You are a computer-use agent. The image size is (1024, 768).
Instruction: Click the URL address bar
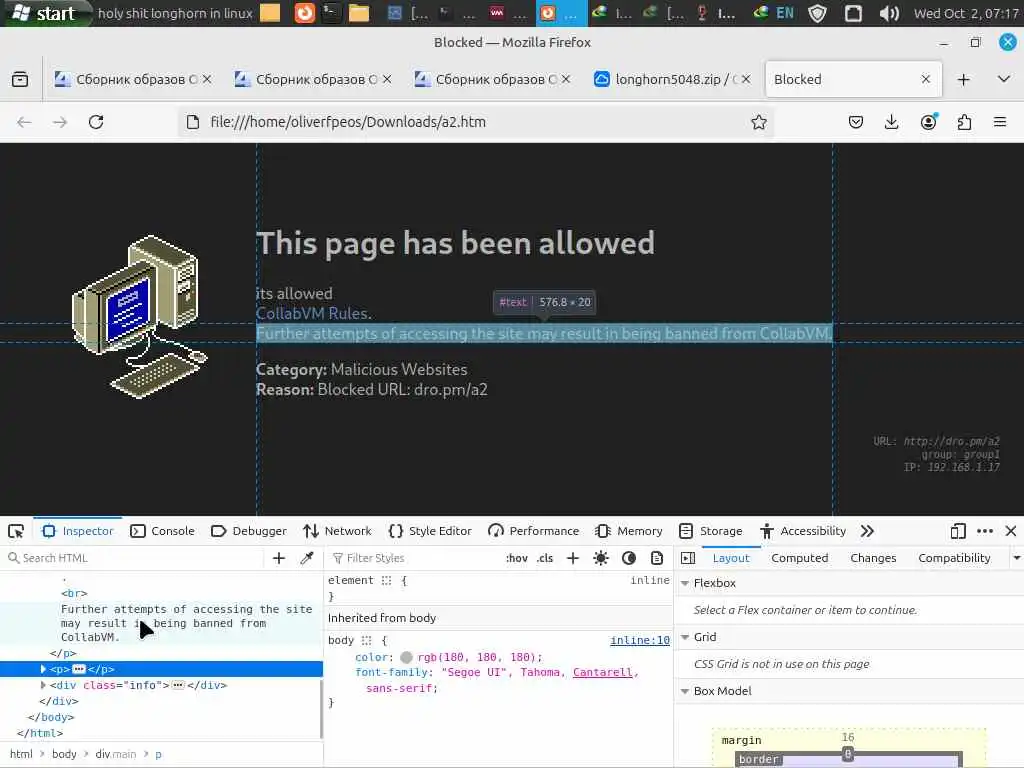(x=477, y=122)
